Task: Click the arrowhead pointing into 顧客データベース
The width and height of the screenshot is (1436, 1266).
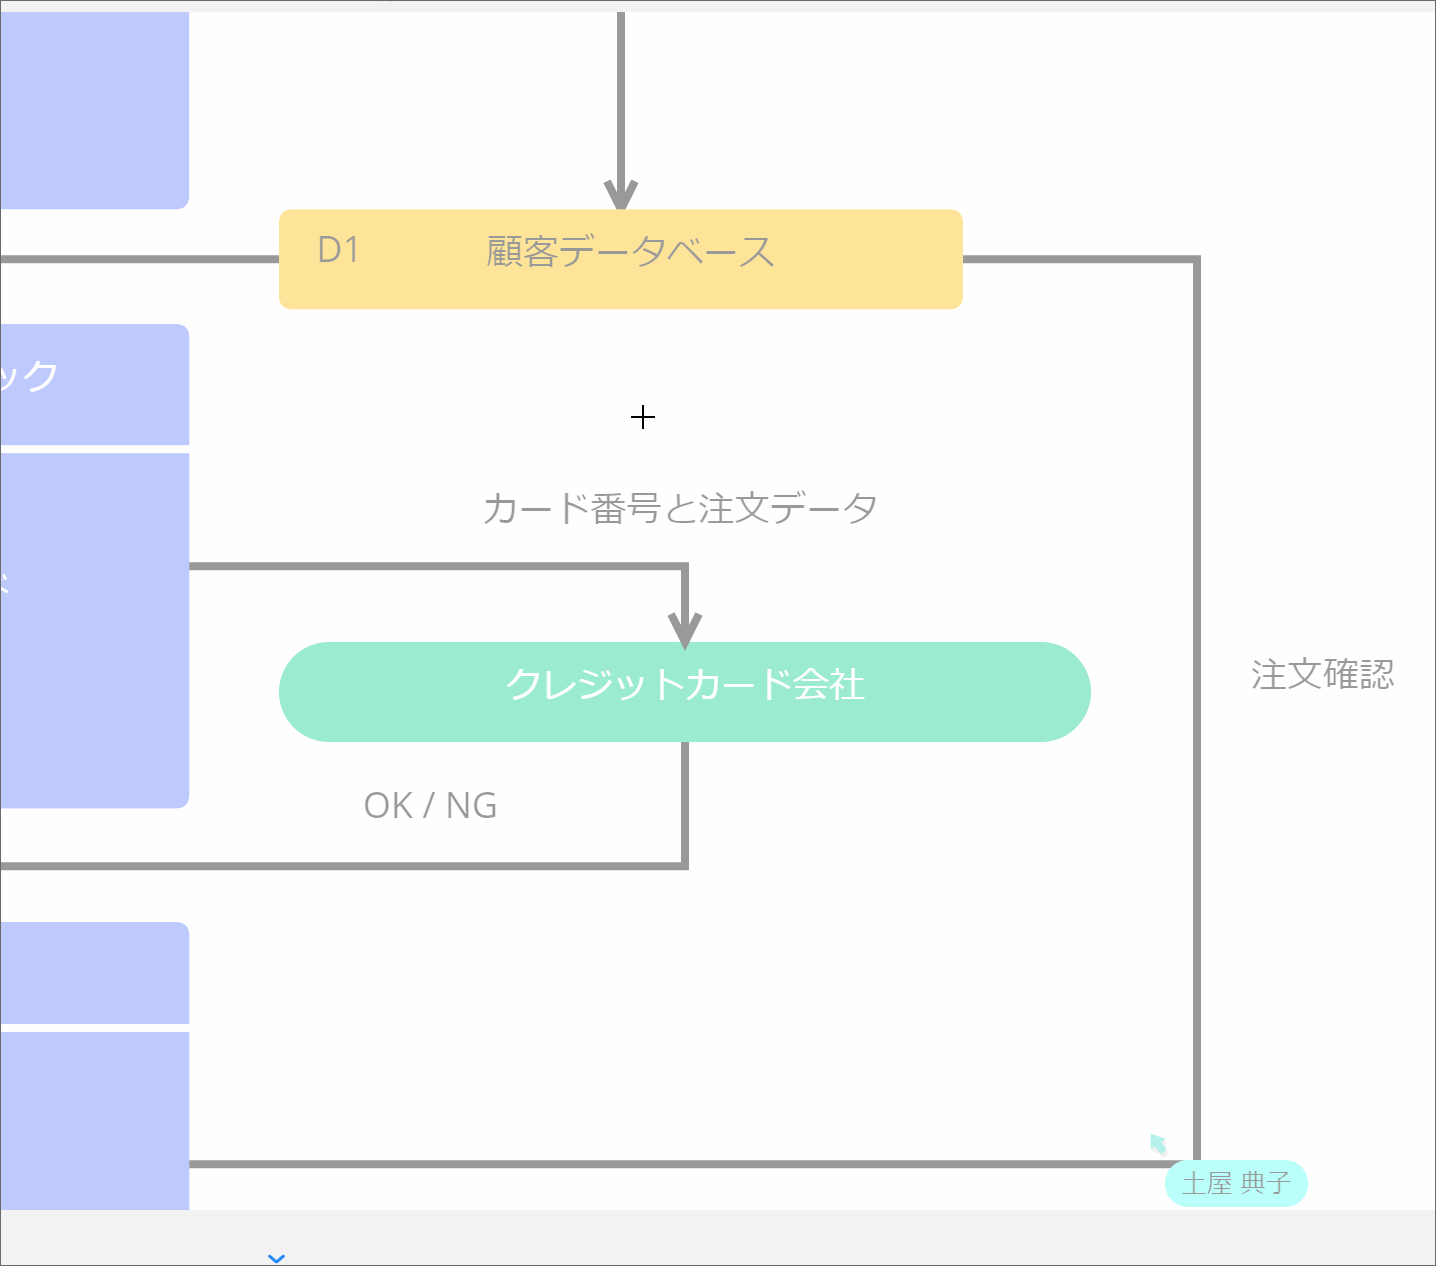Action: coord(621,193)
